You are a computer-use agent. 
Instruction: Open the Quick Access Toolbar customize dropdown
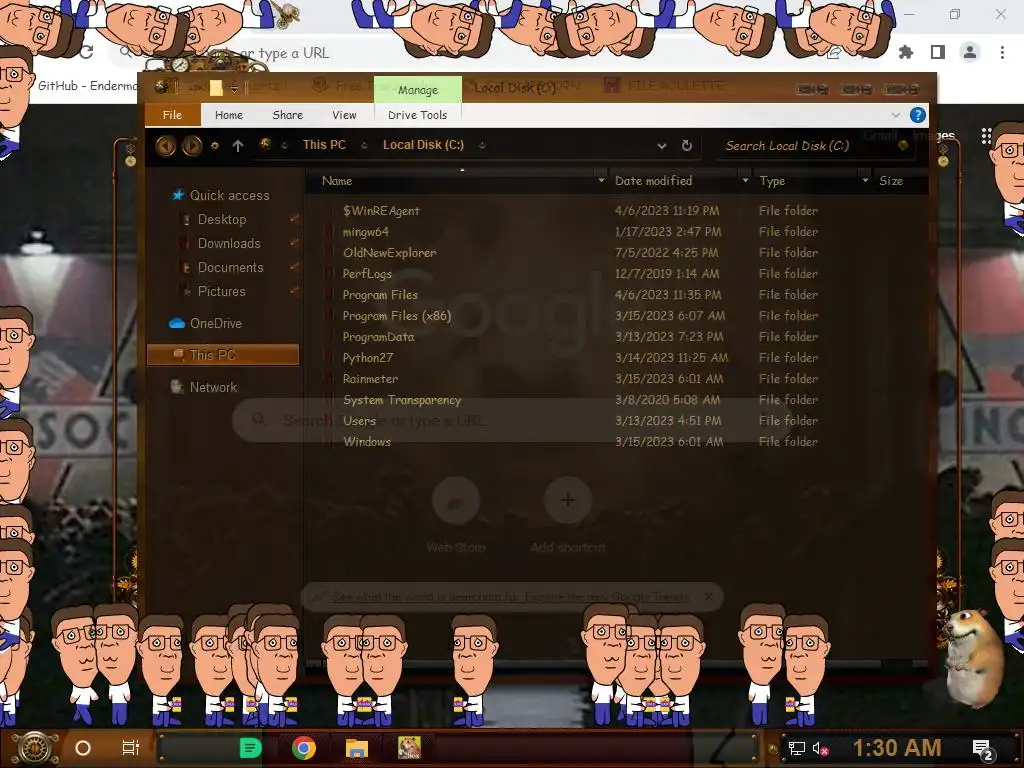pos(234,88)
